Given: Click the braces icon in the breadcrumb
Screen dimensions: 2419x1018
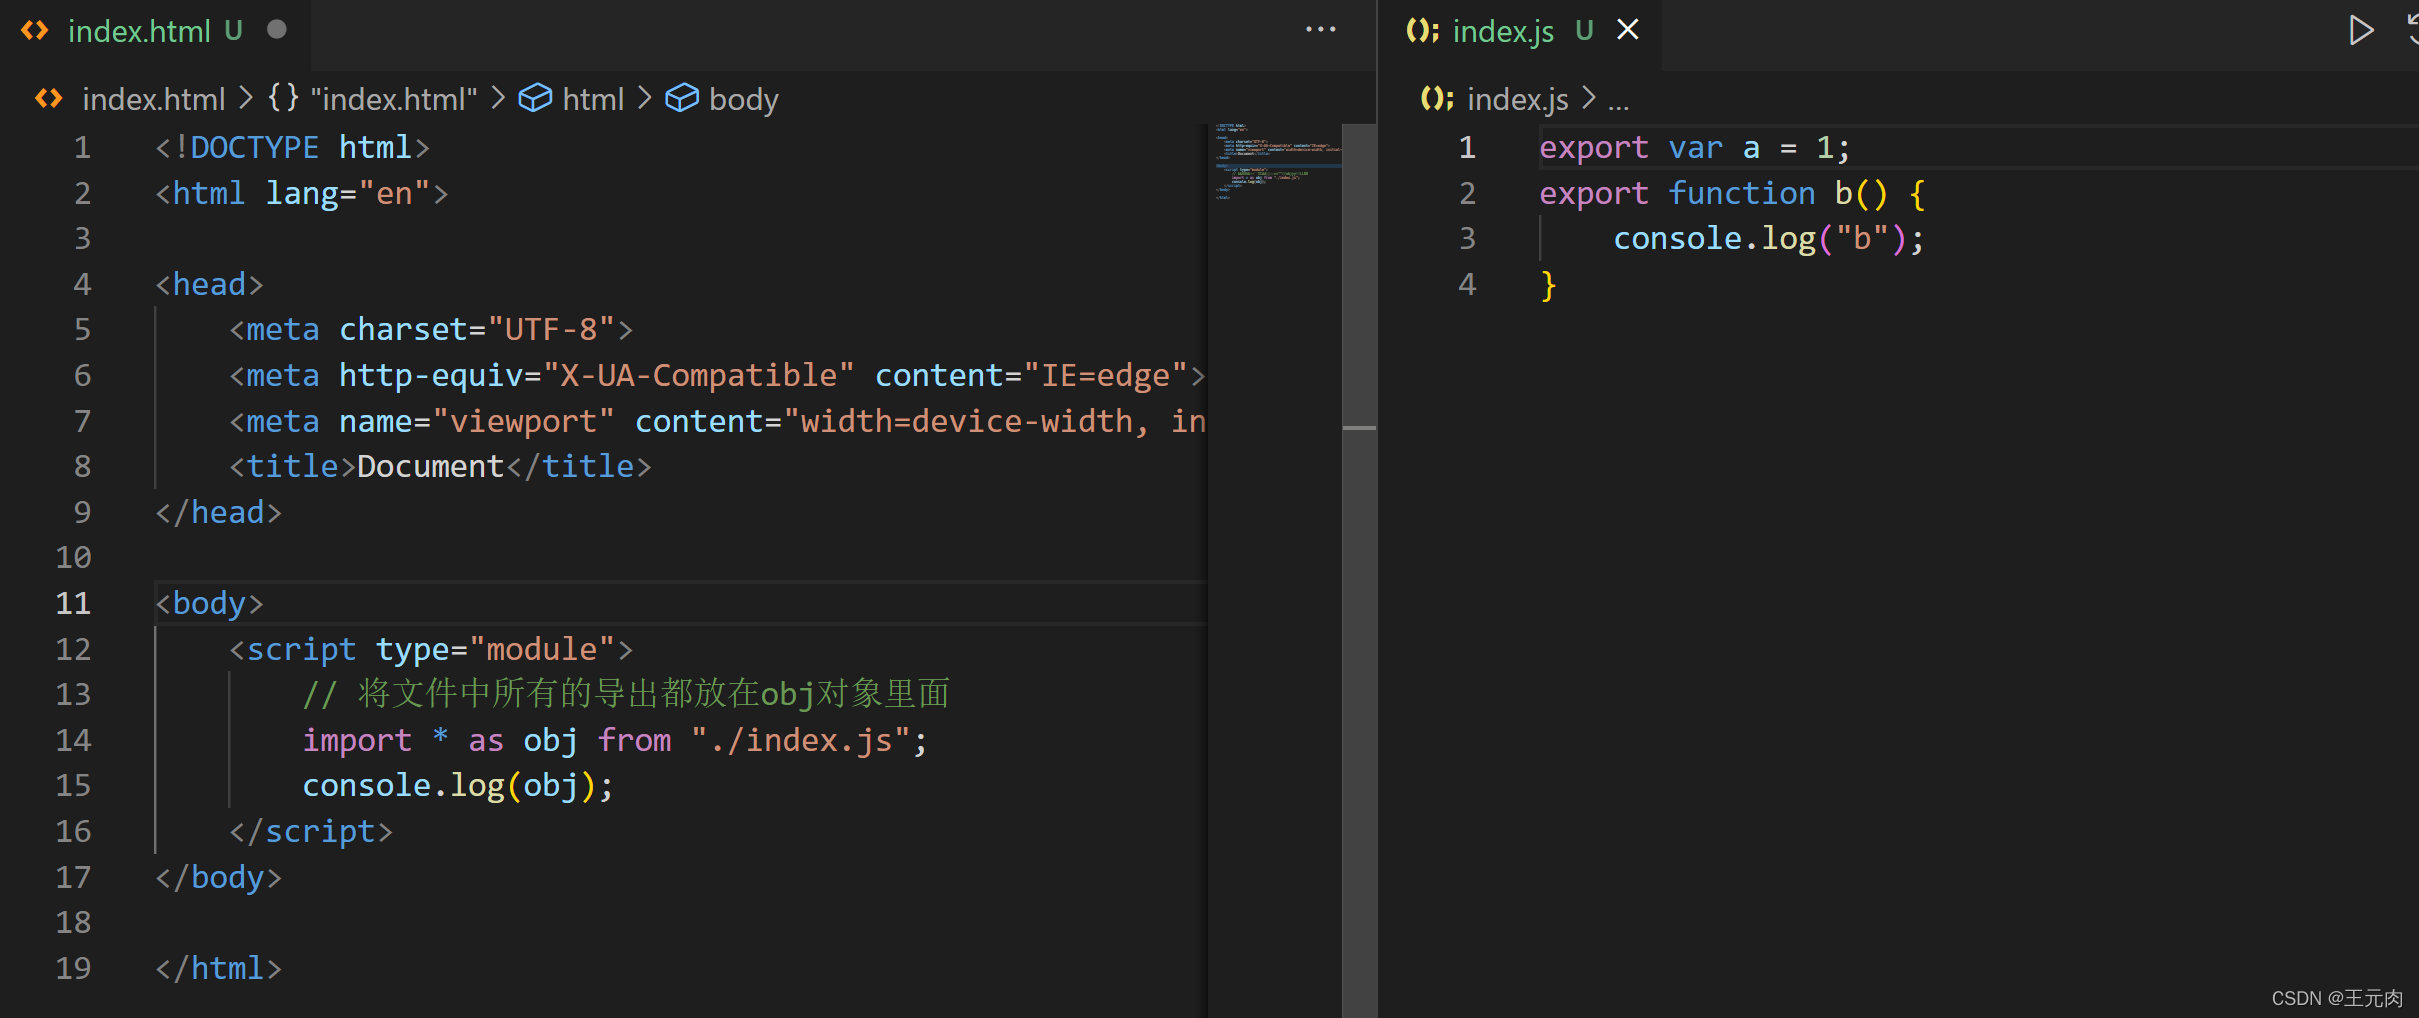Looking at the screenshot, I should [283, 98].
